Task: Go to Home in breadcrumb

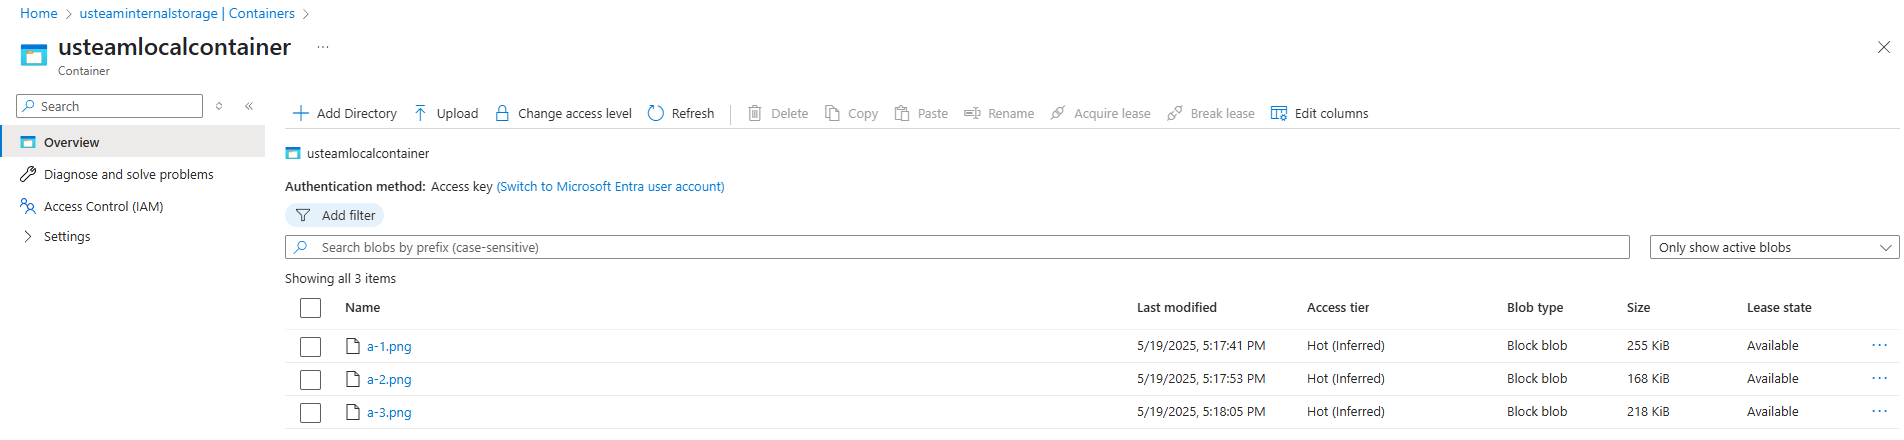Action: 39,13
